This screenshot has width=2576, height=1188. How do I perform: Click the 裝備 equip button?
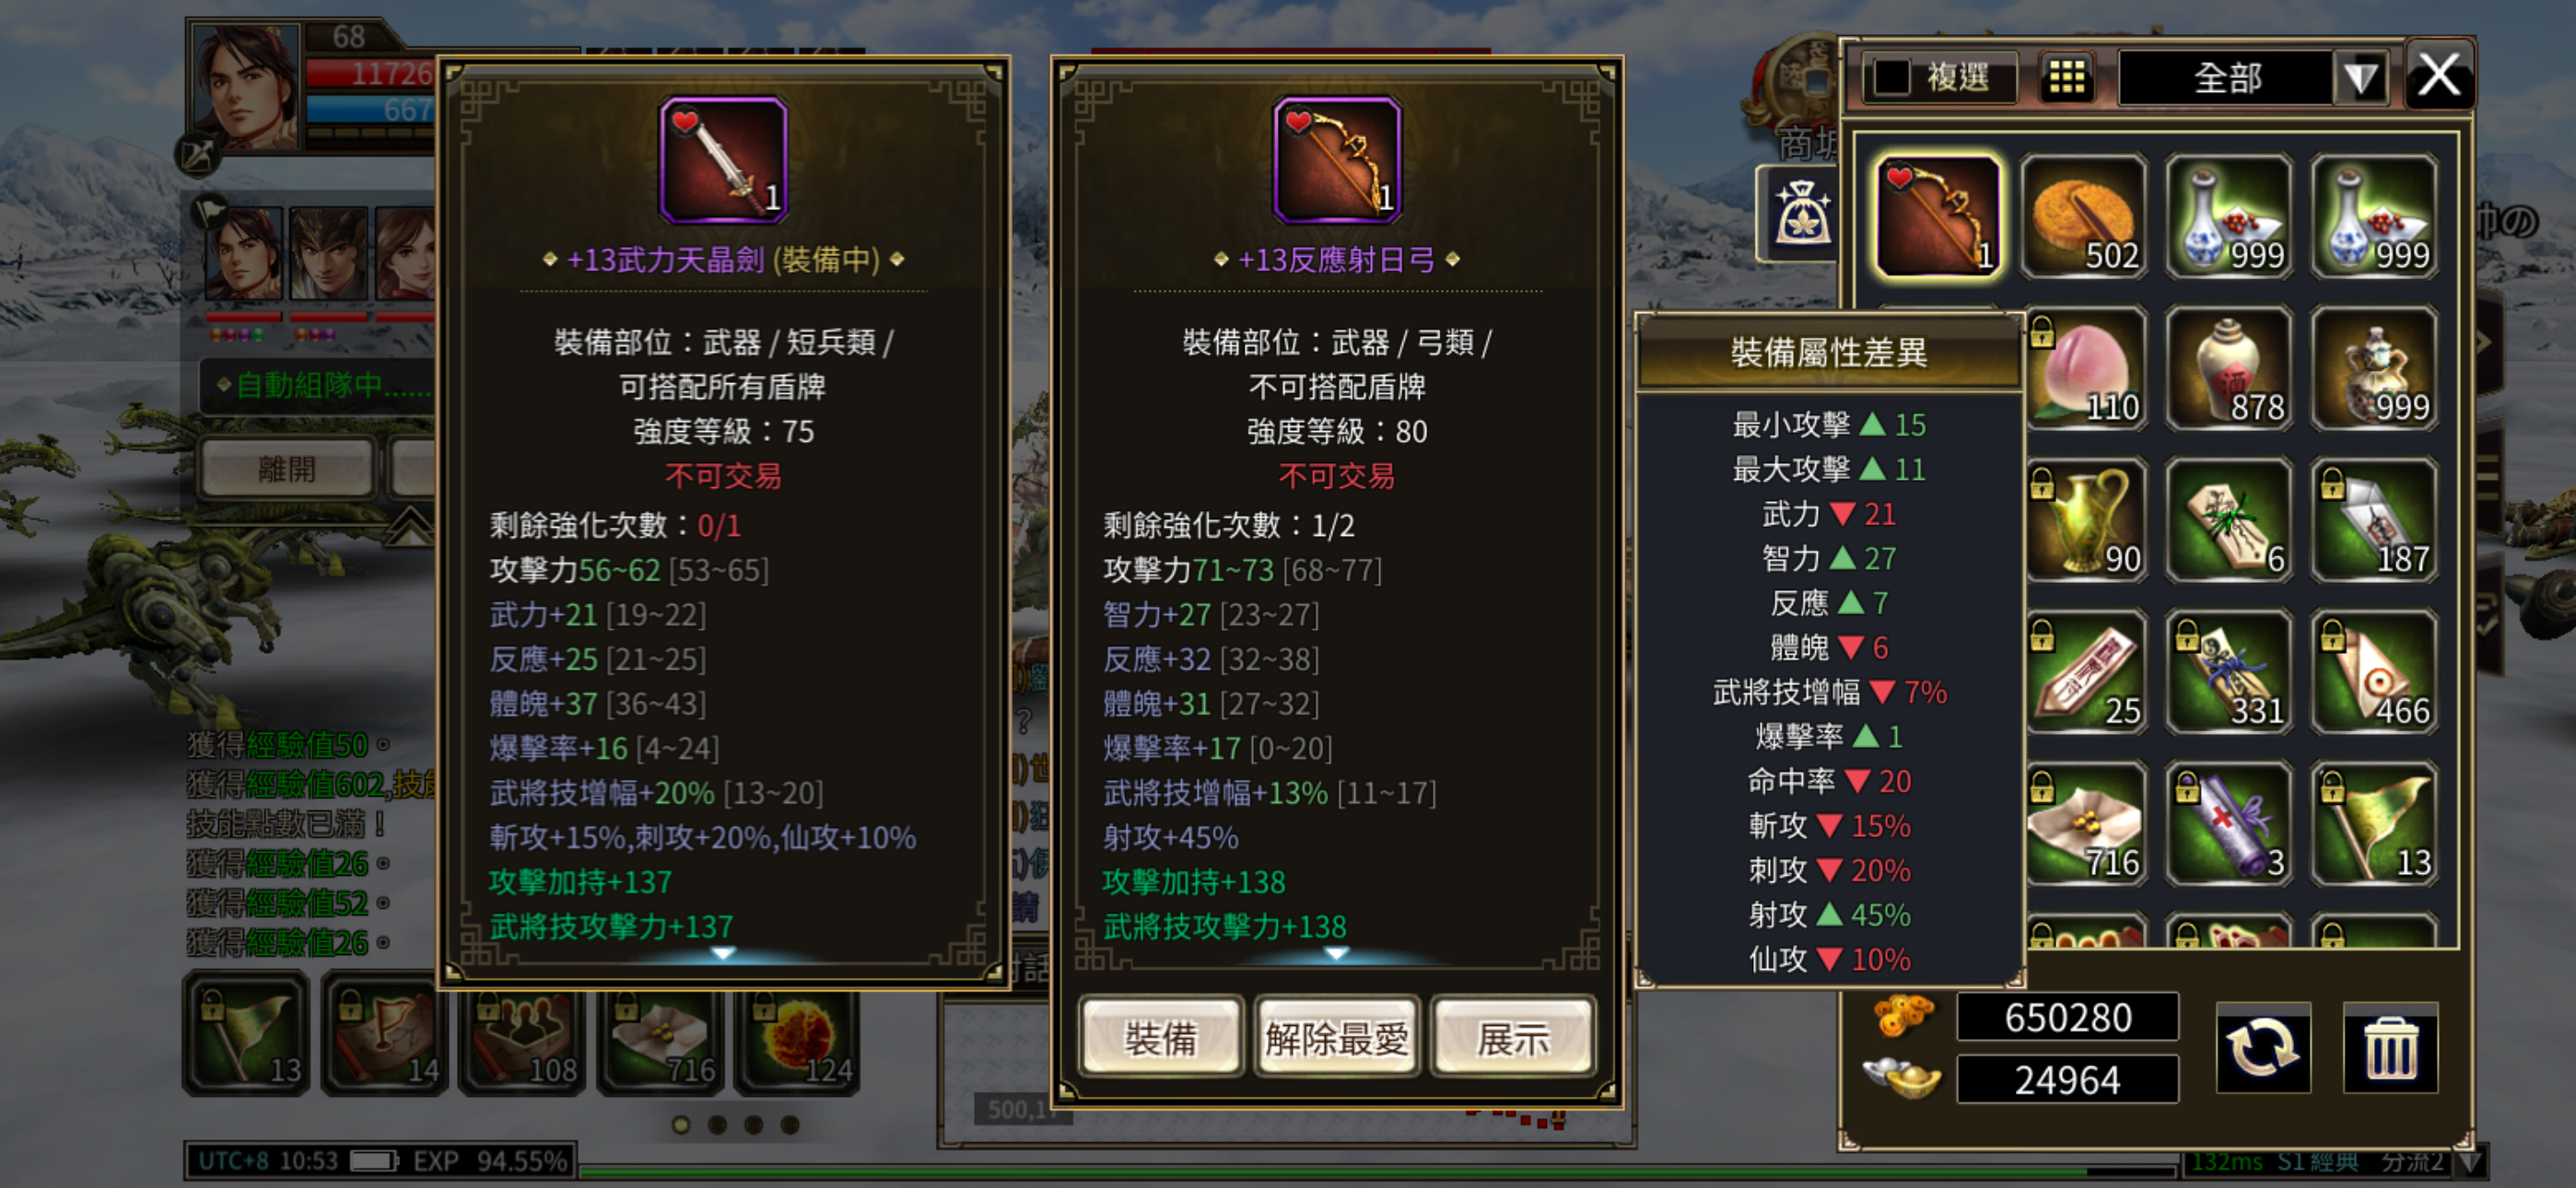tap(1161, 1038)
